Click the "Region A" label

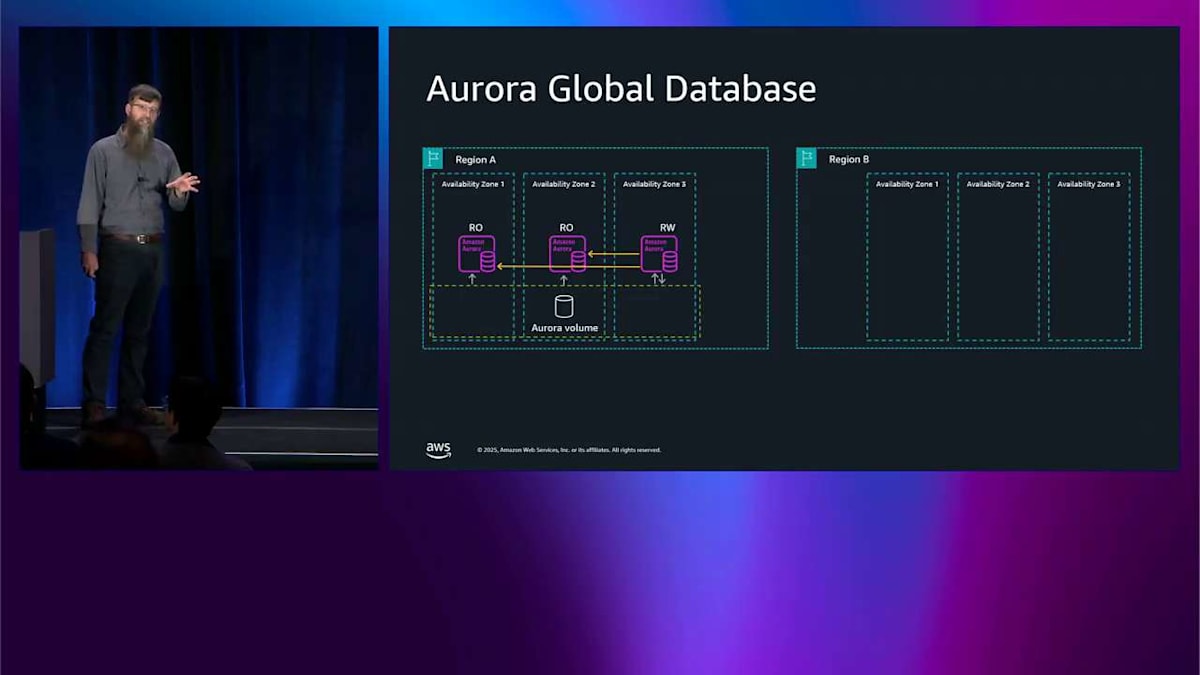pos(476,159)
